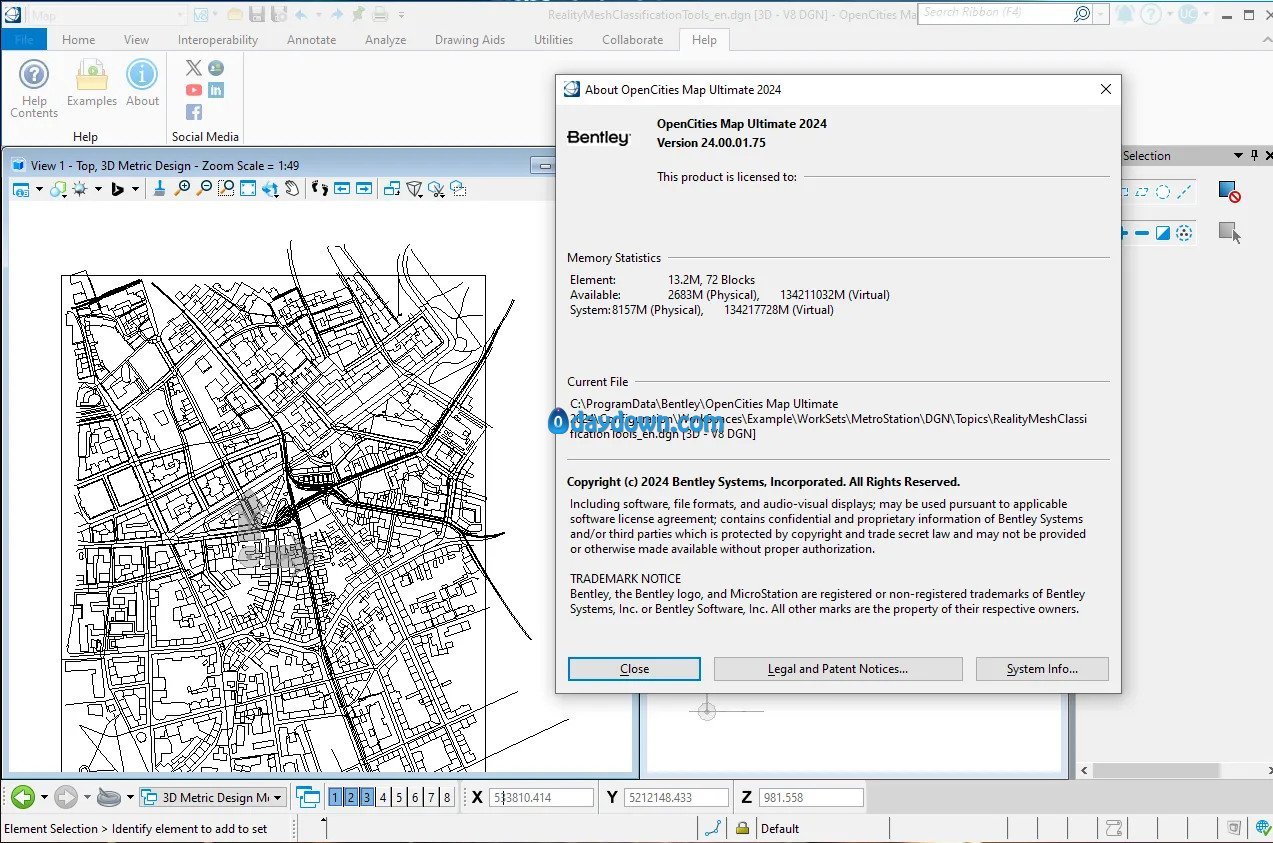This screenshot has width=1273, height=843.
Task: Toggle view 6 in view toggles
Action: click(415, 797)
